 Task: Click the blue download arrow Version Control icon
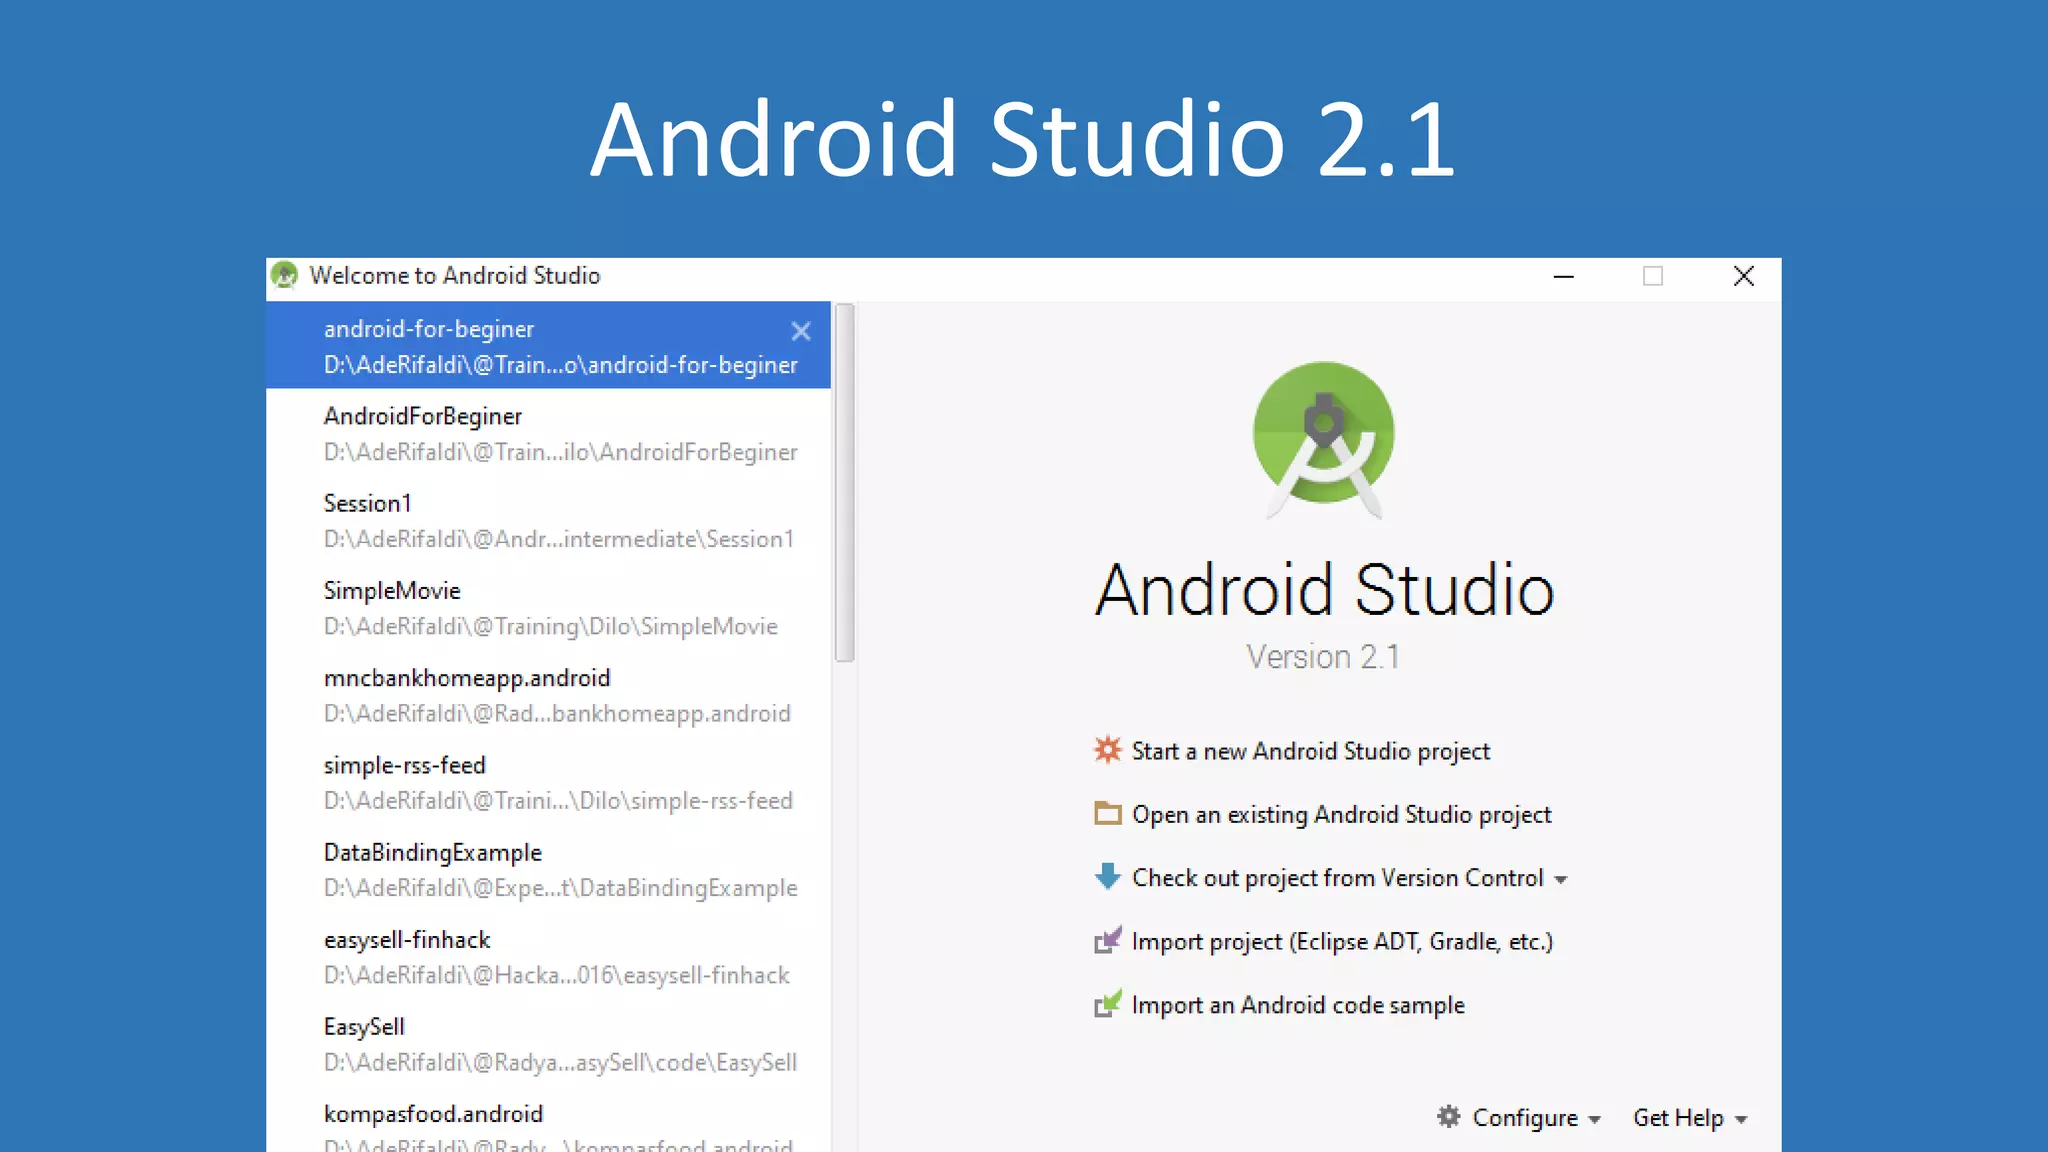click(x=1107, y=876)
